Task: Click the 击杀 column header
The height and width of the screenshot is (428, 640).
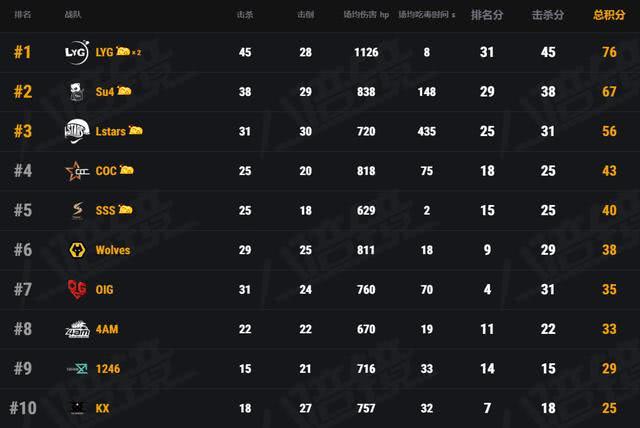Action: pos(245,16)
